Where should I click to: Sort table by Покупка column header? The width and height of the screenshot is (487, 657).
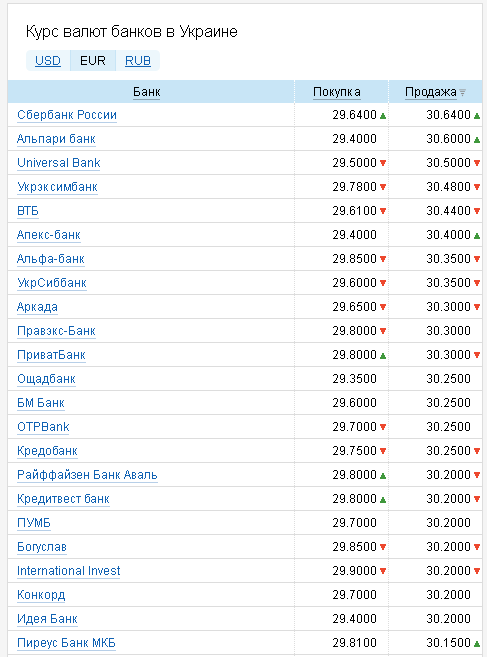pyautogui.click(x=337, y=92)
